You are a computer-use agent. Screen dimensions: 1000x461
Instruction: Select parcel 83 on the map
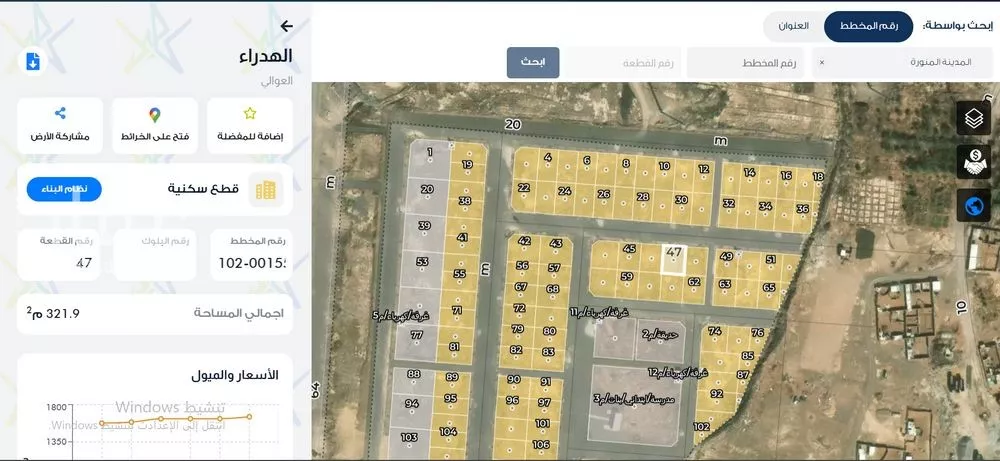(x=548, y=352)
